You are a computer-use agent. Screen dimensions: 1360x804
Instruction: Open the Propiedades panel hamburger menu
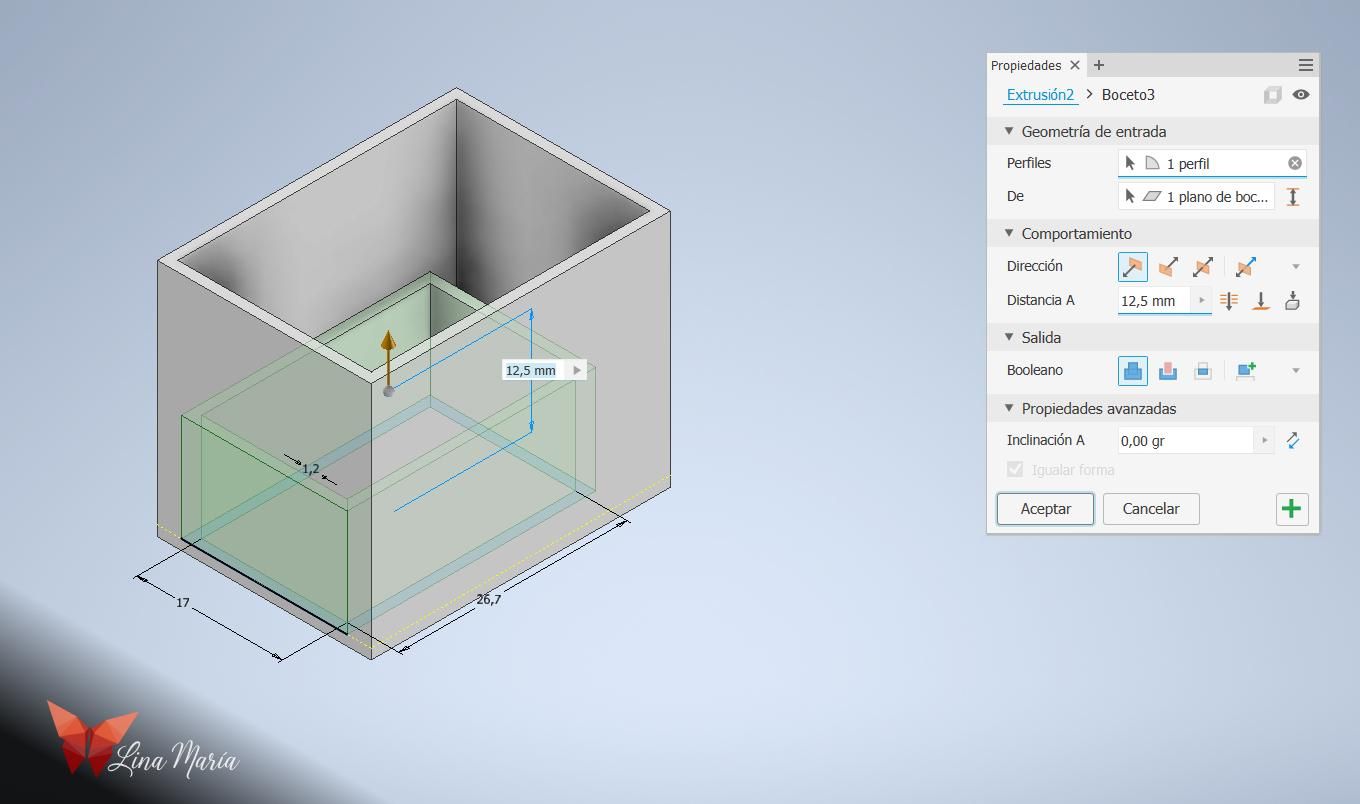1305,65
